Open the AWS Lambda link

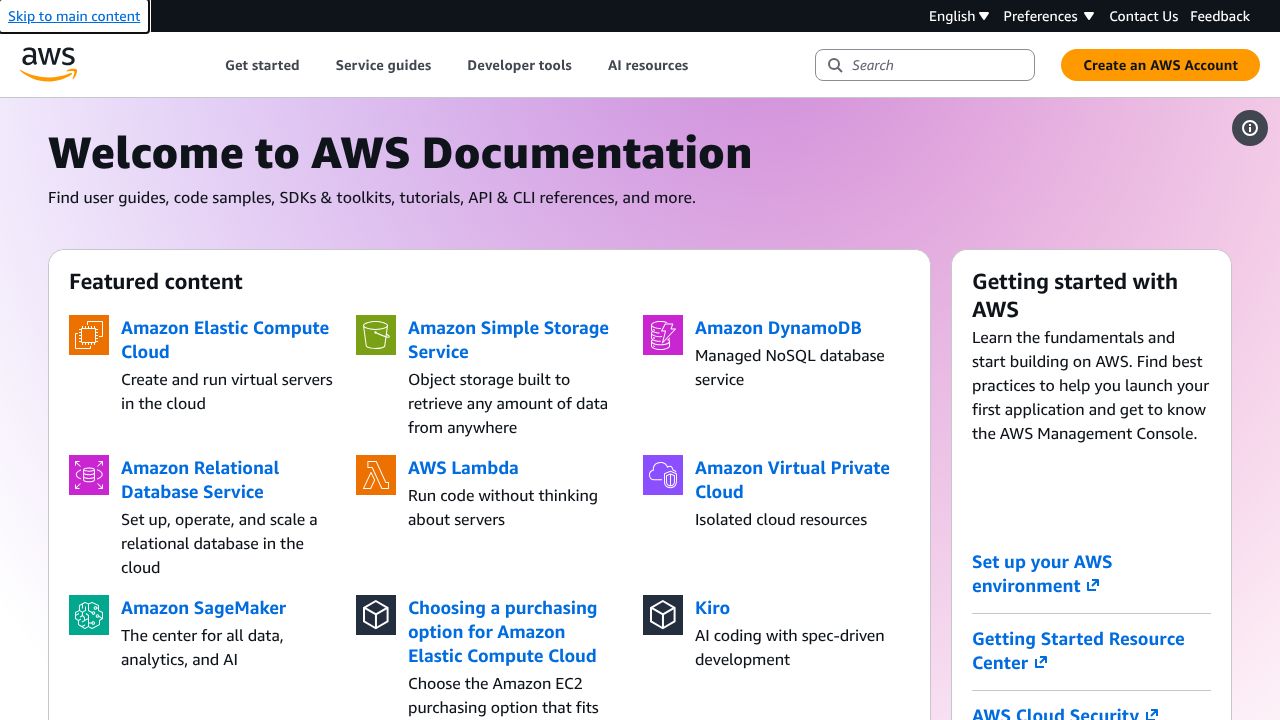point(463,468)
